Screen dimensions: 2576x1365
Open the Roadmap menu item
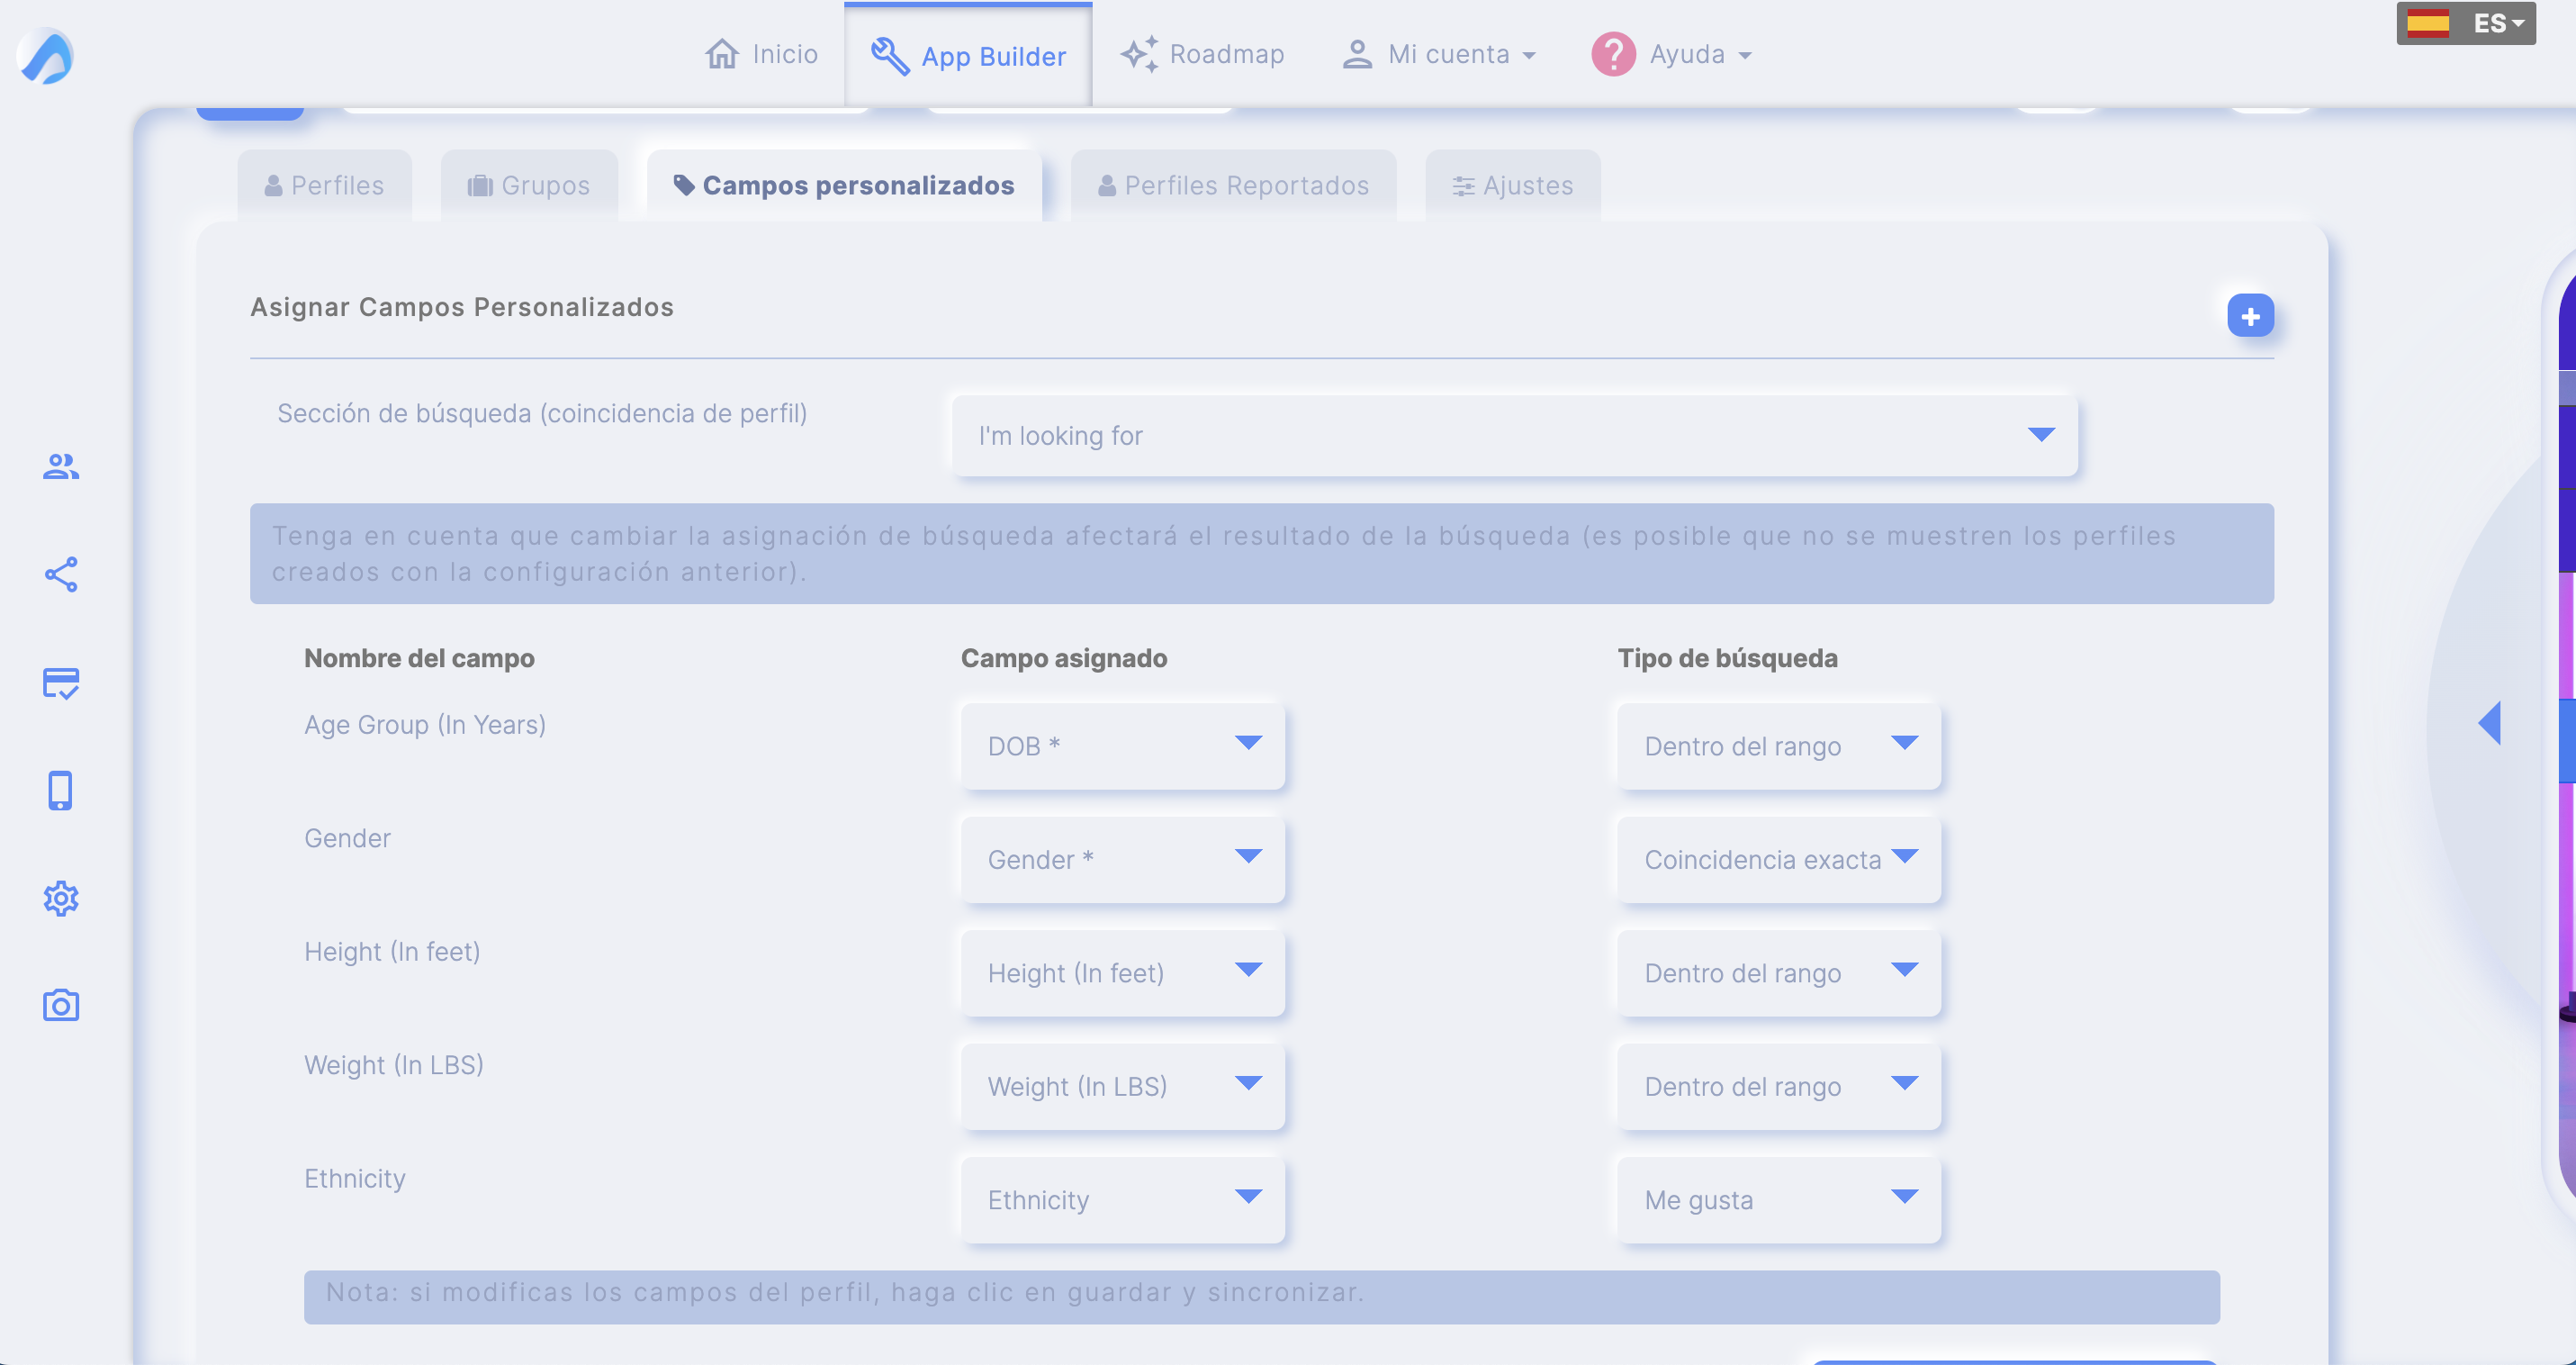[x=1202, y=54]
